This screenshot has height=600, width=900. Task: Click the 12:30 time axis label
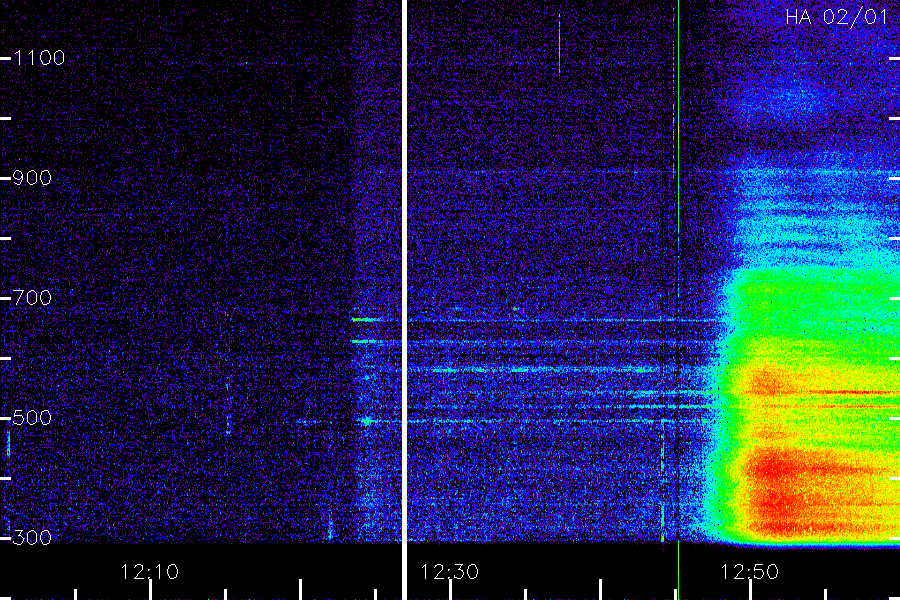449,572
